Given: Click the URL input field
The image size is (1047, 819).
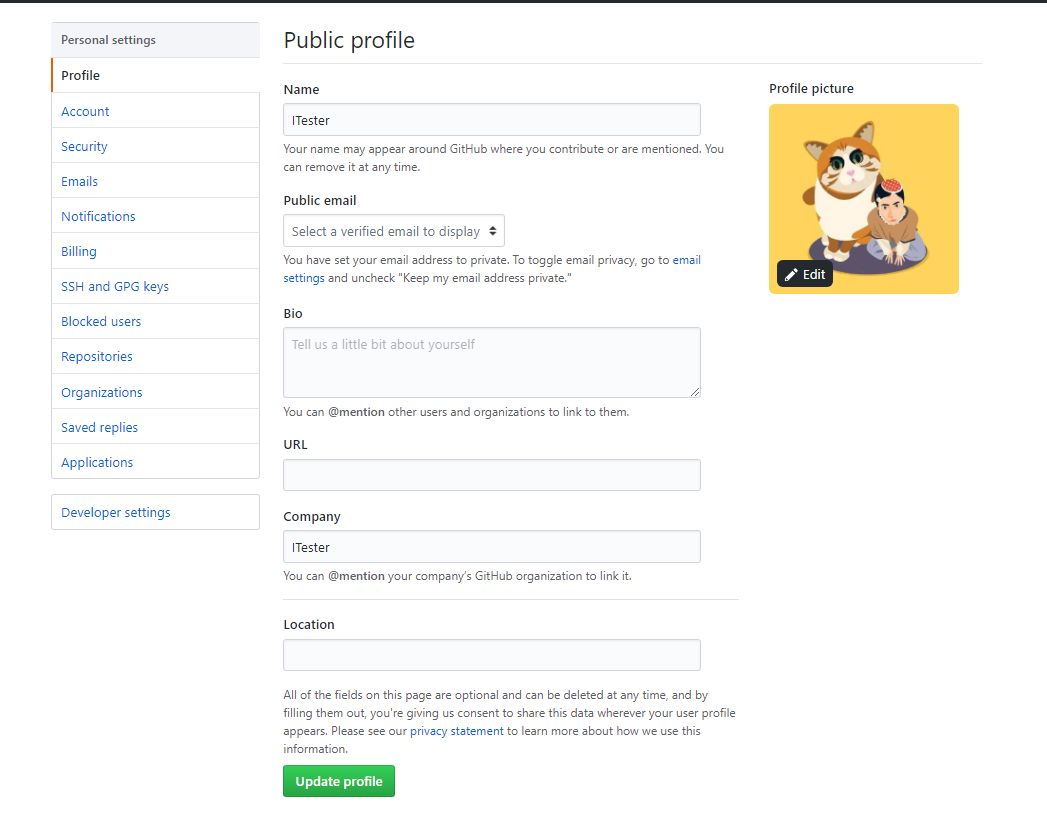Looking at the screenshot, I should pyautogui.click(x=491, y=475).
